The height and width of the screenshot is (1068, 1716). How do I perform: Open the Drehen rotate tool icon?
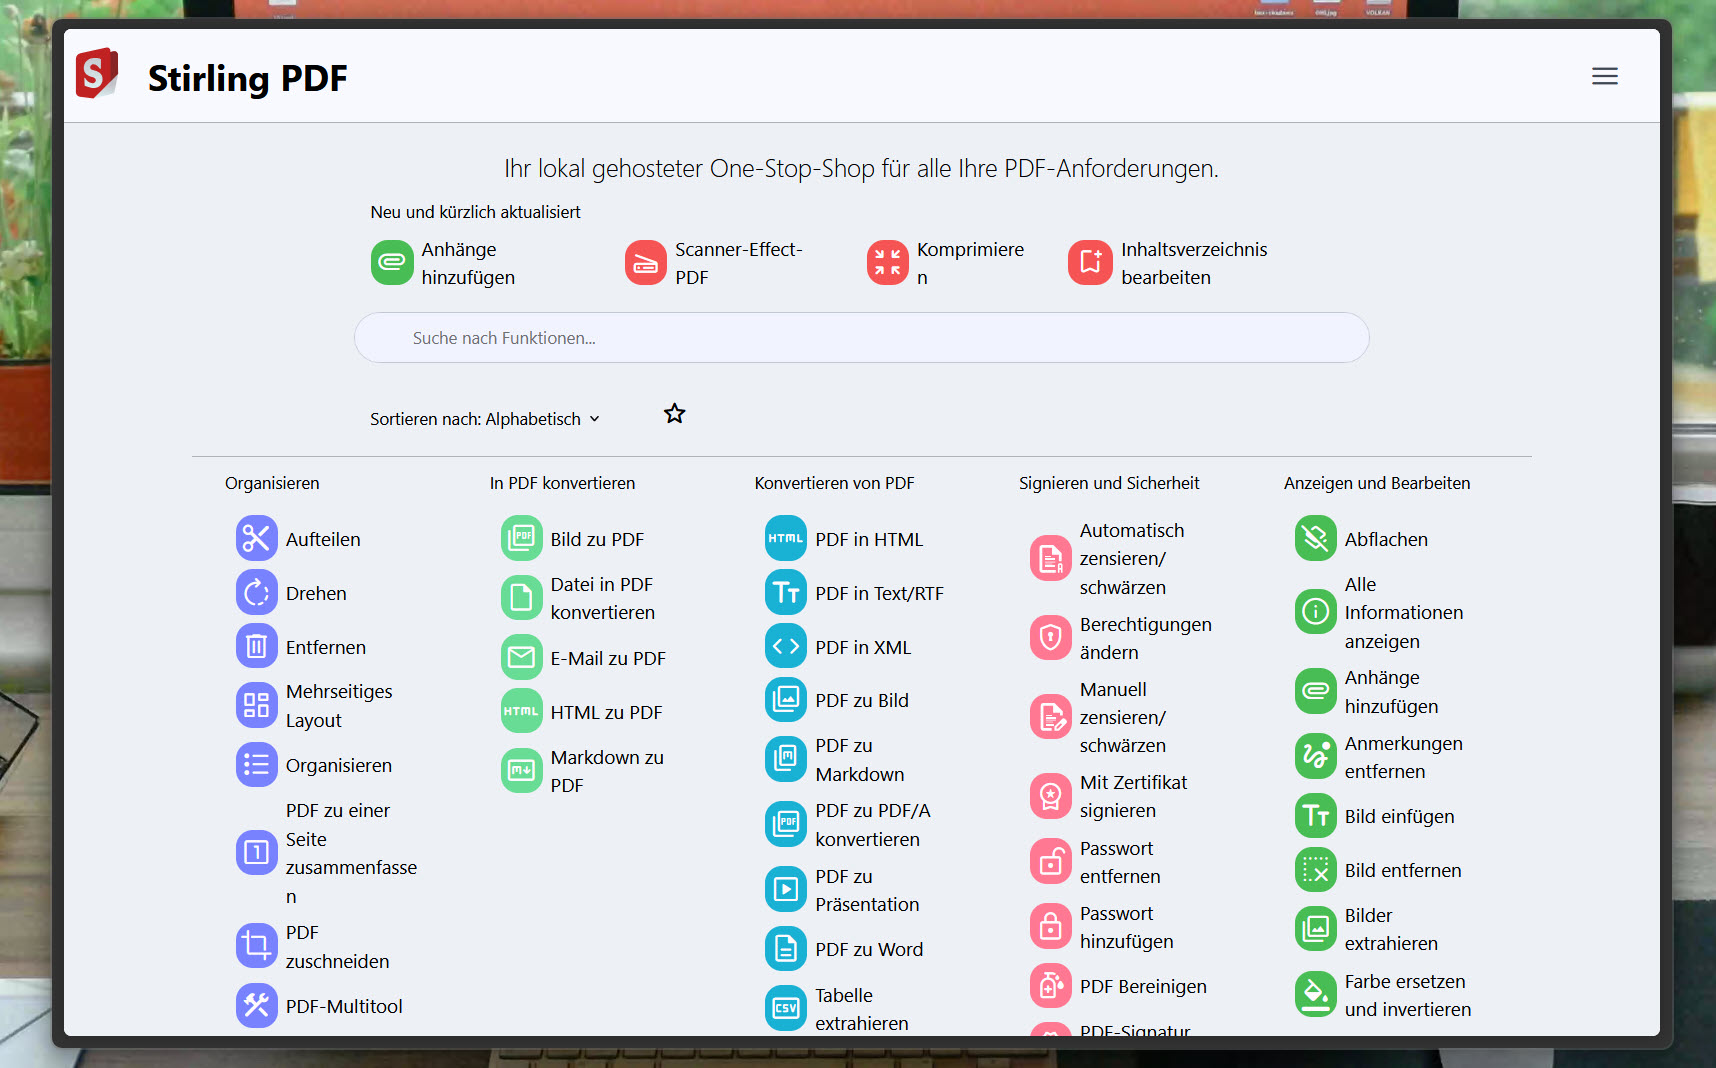coord(256,592)
